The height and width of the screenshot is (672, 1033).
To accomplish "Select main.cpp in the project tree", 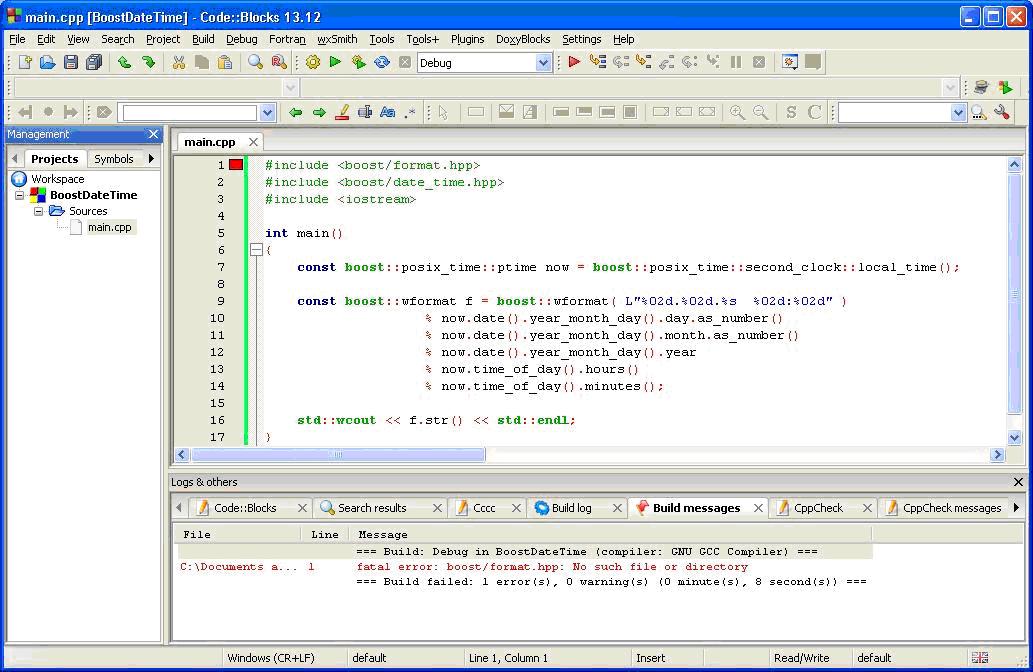I will coord(109,227).
